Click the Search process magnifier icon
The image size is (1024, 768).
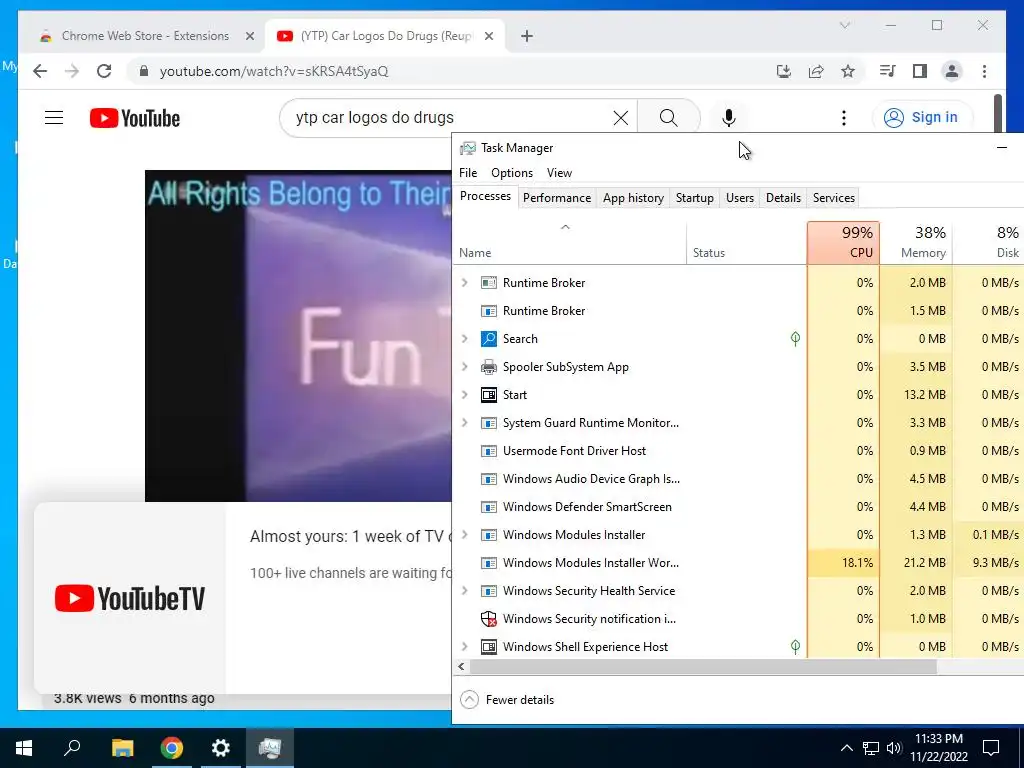click(x=488, y=338)
